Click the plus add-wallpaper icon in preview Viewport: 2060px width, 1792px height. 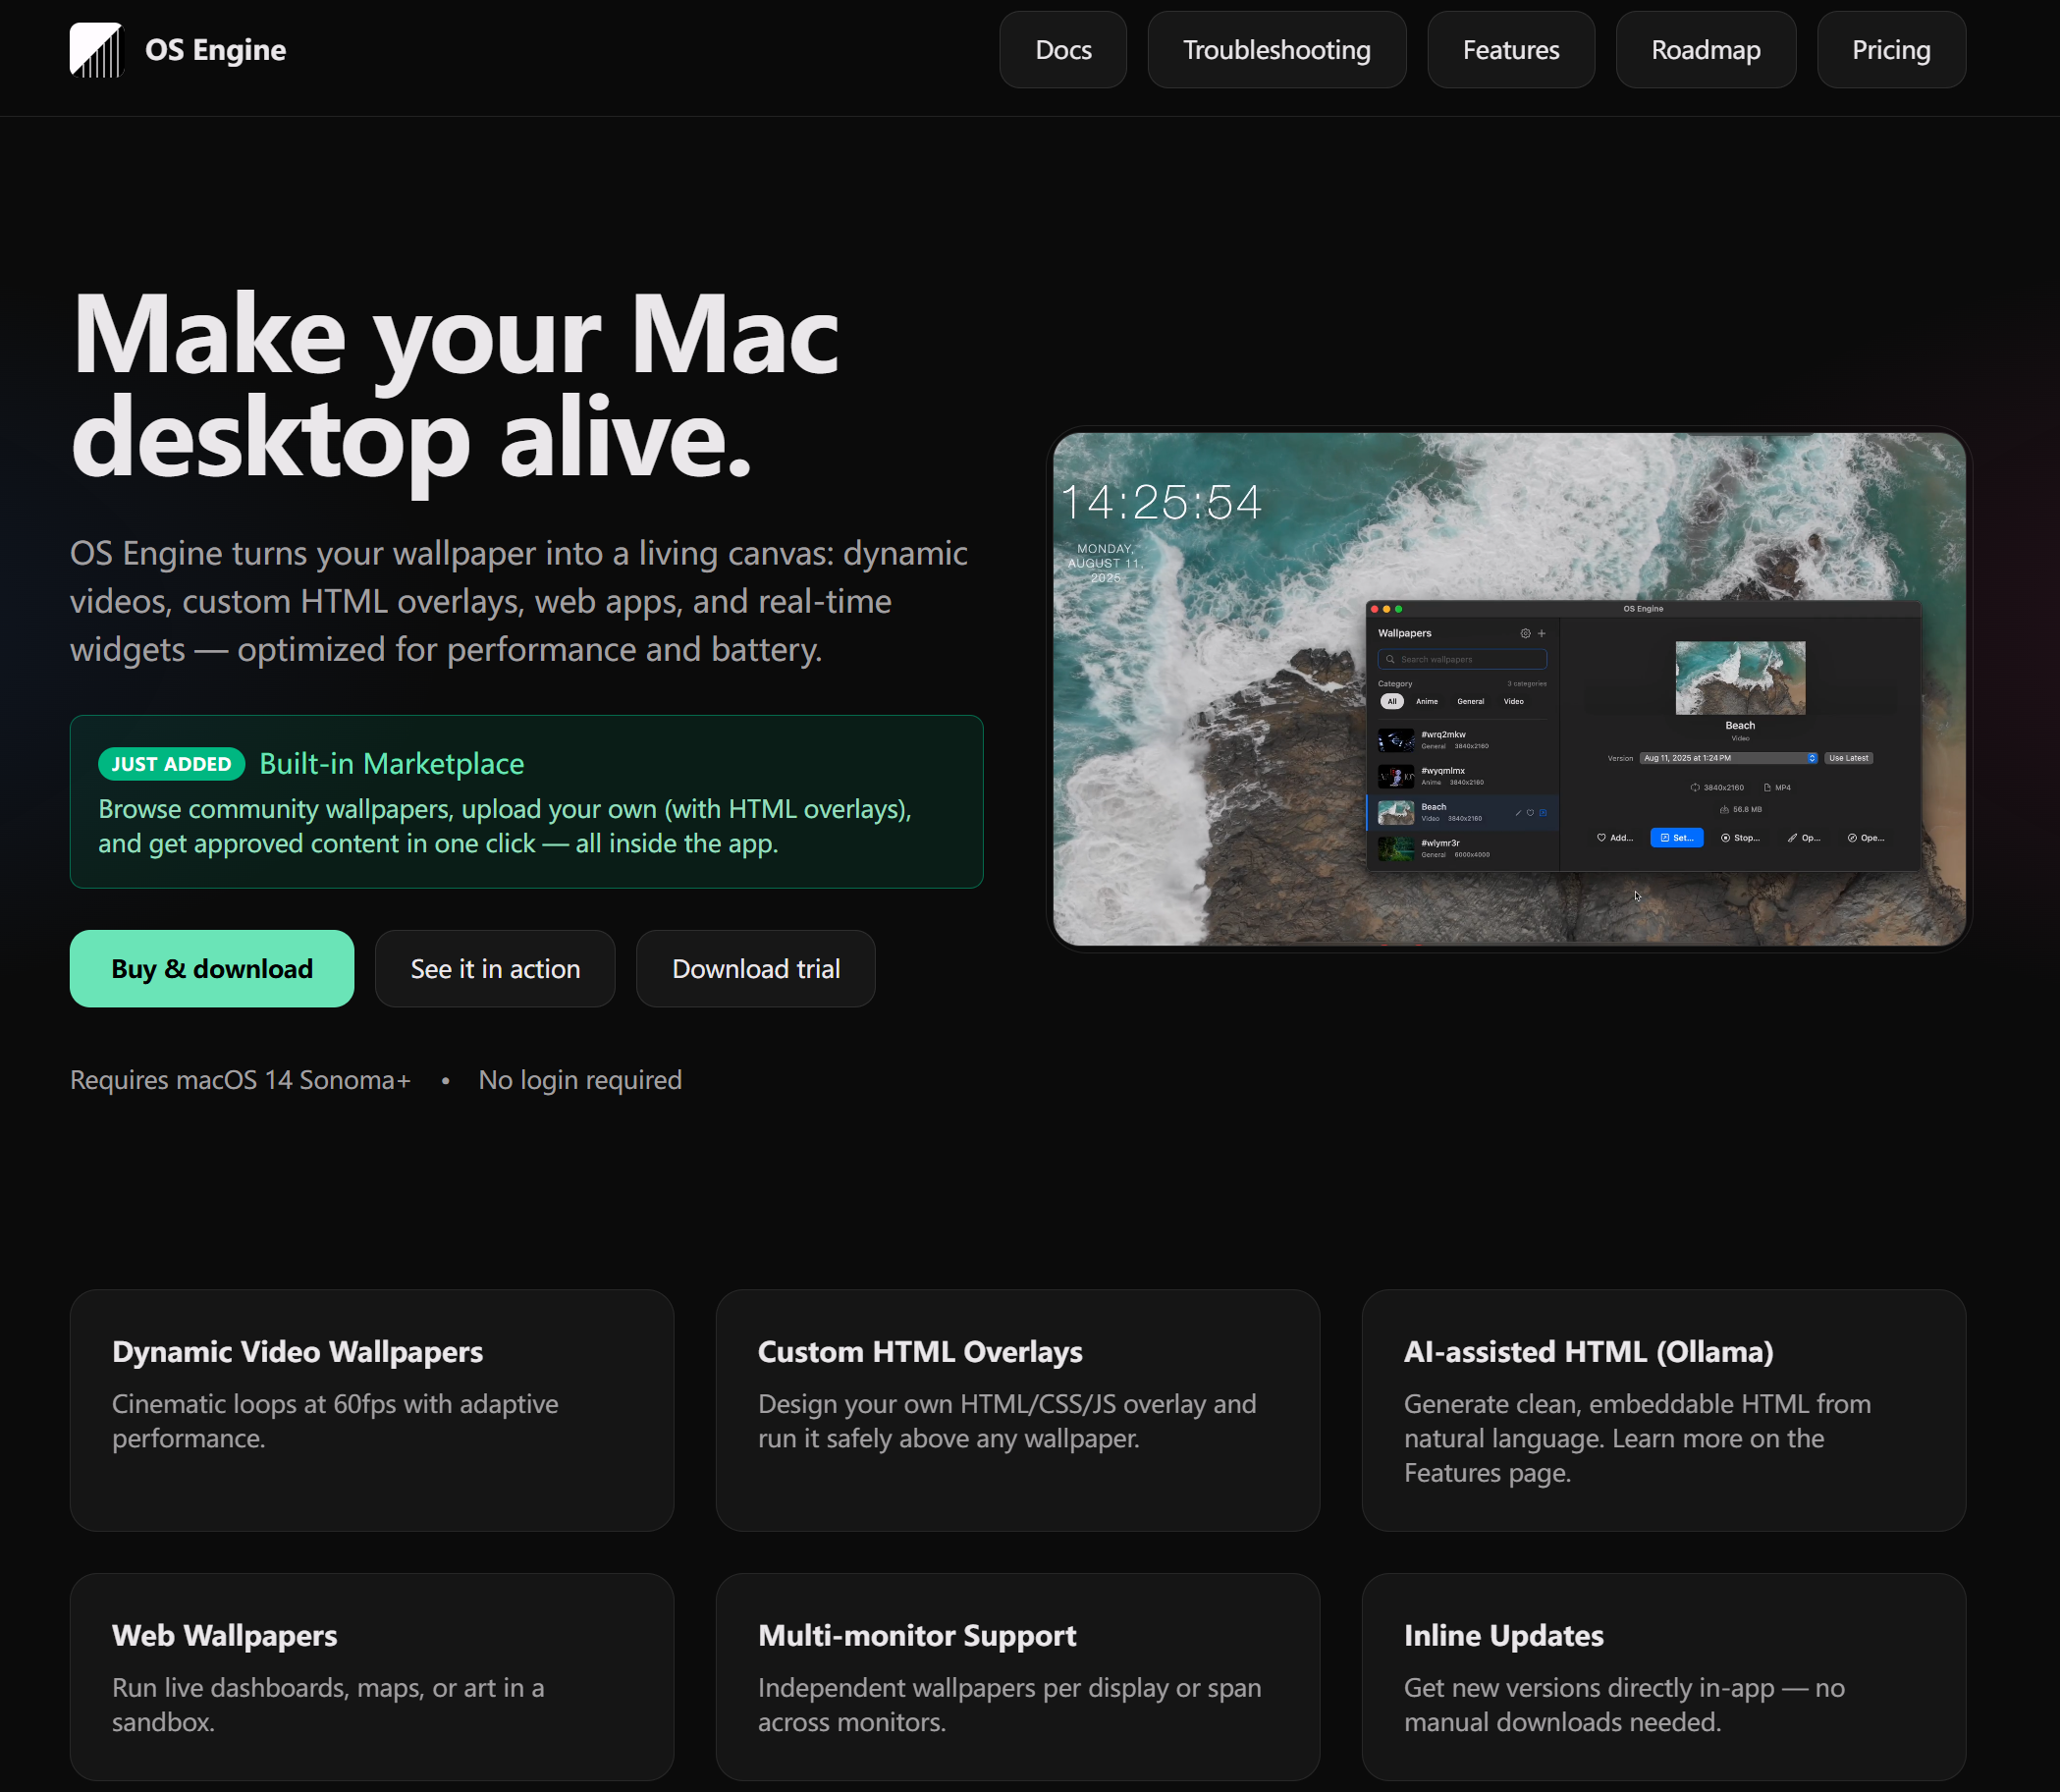click(1541, 633)
